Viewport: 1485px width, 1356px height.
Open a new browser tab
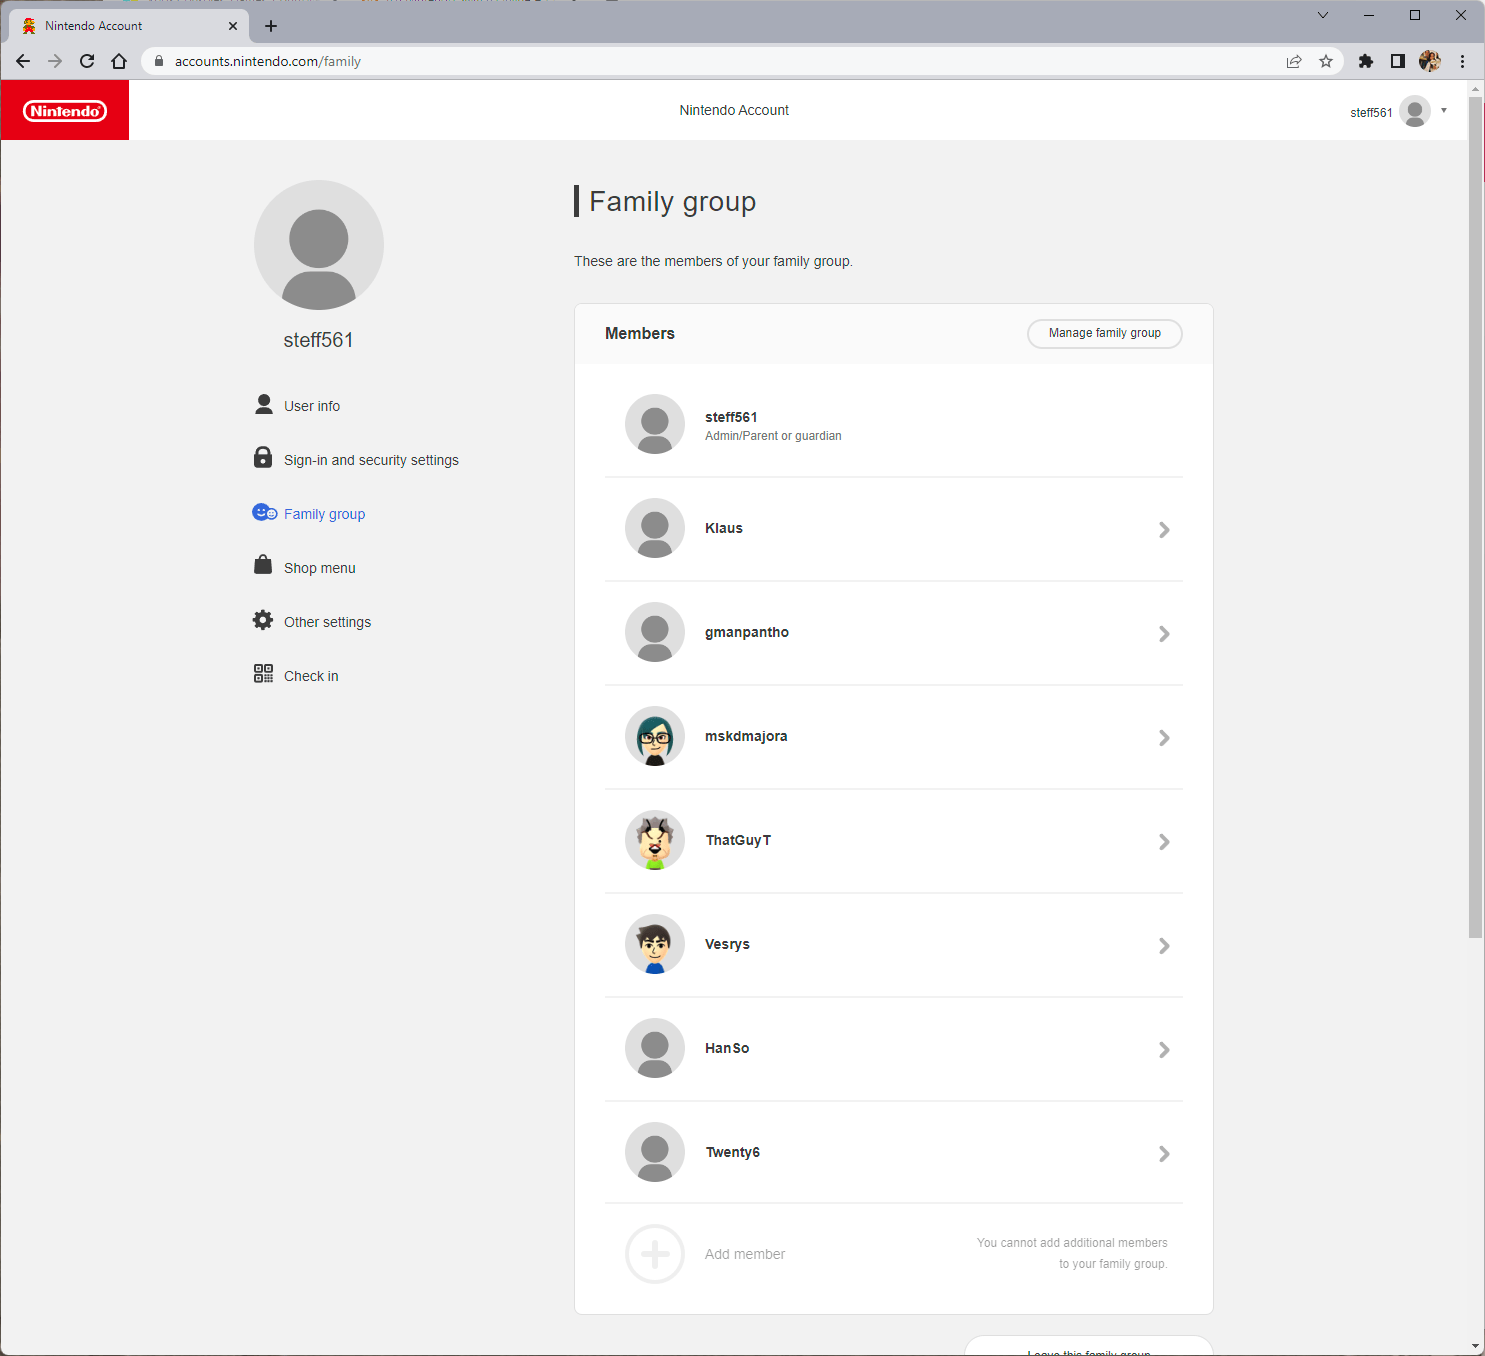pos(271,26)
